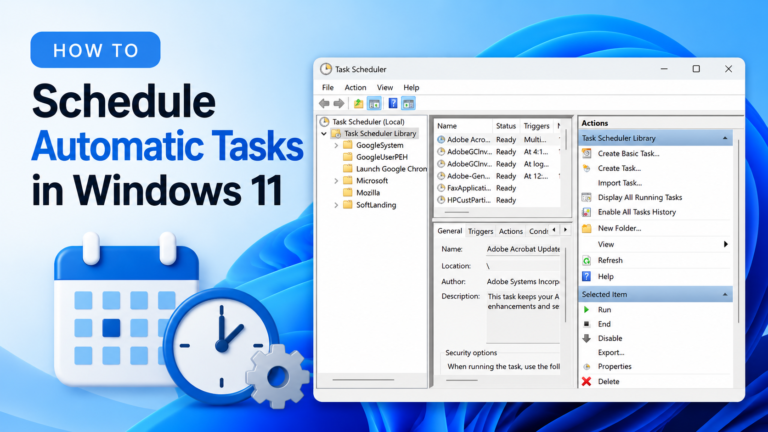Viewport: 768px width, 432px height.
Task: Click the red Delete X icon
Action: coord(587,381)
